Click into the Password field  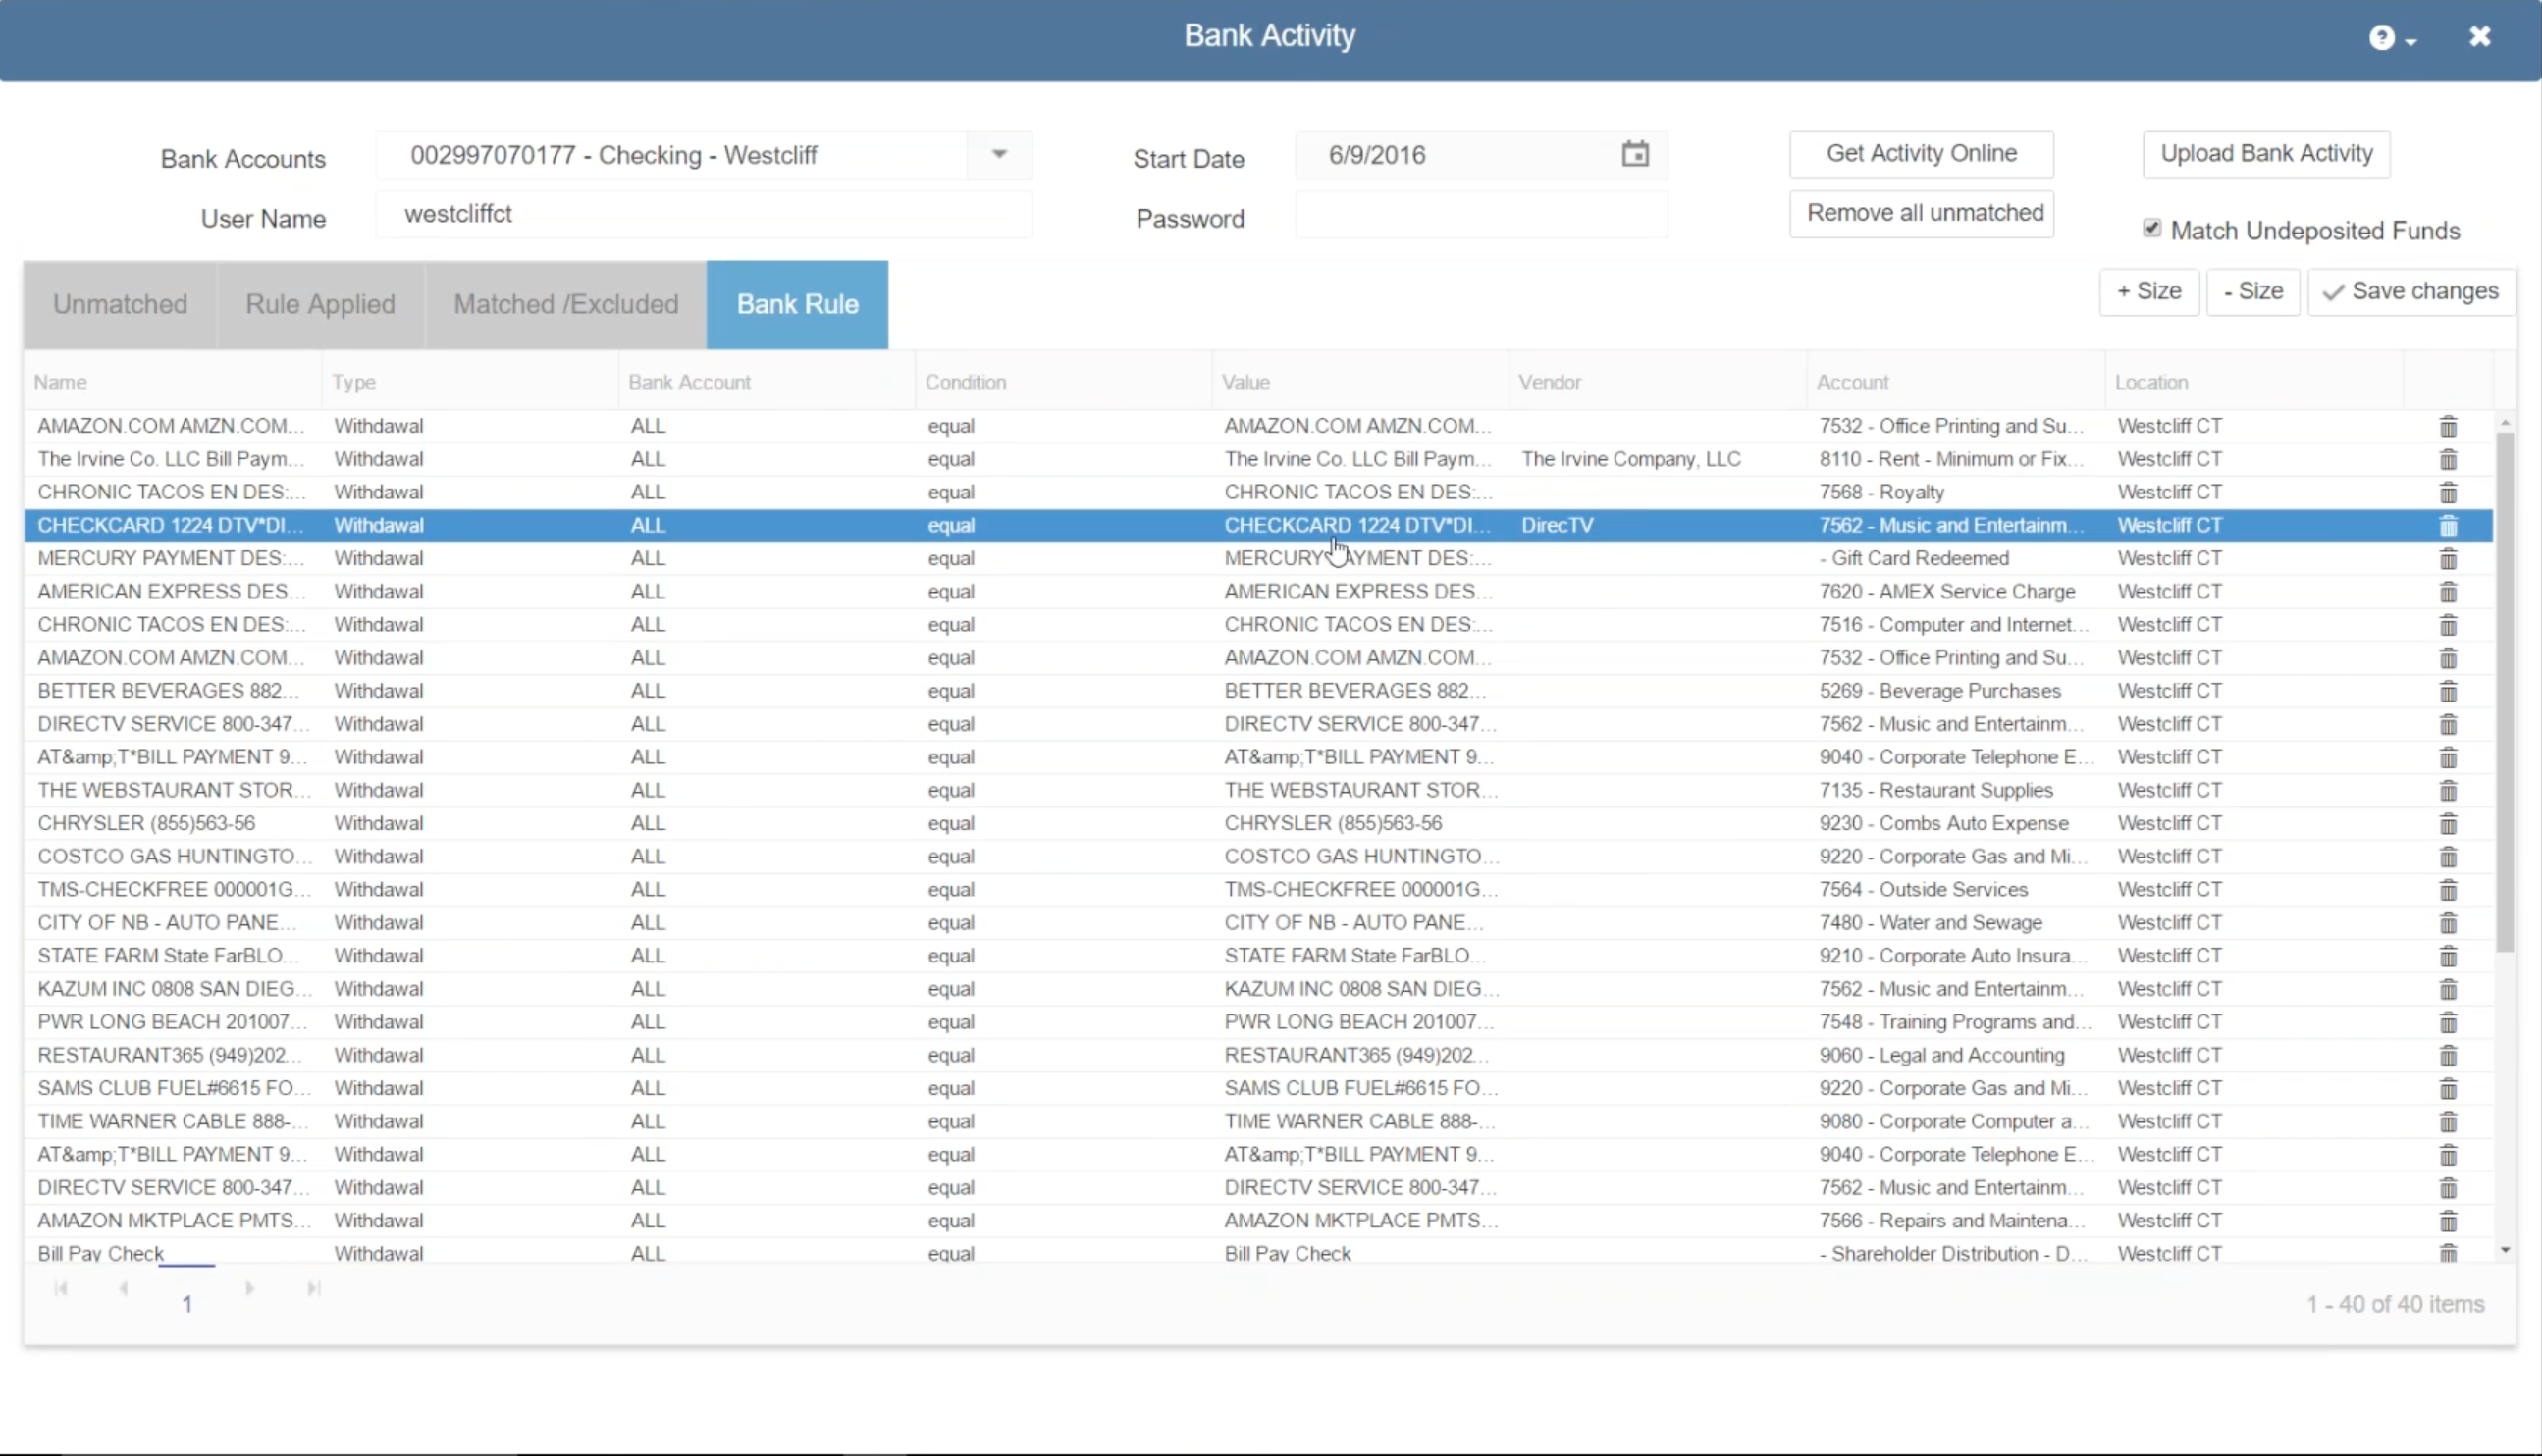[1480, 215]
